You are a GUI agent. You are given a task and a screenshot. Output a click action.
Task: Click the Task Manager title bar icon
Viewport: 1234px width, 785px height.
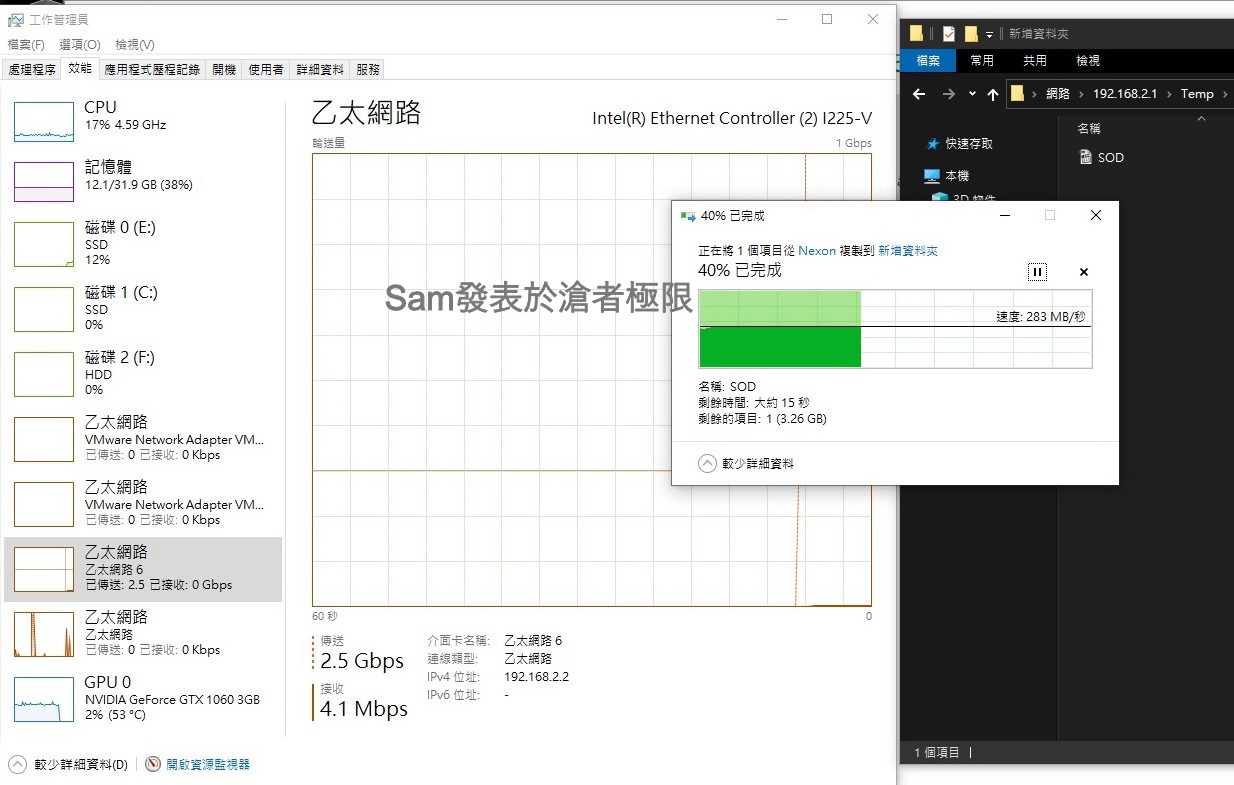tap(16, 19)
